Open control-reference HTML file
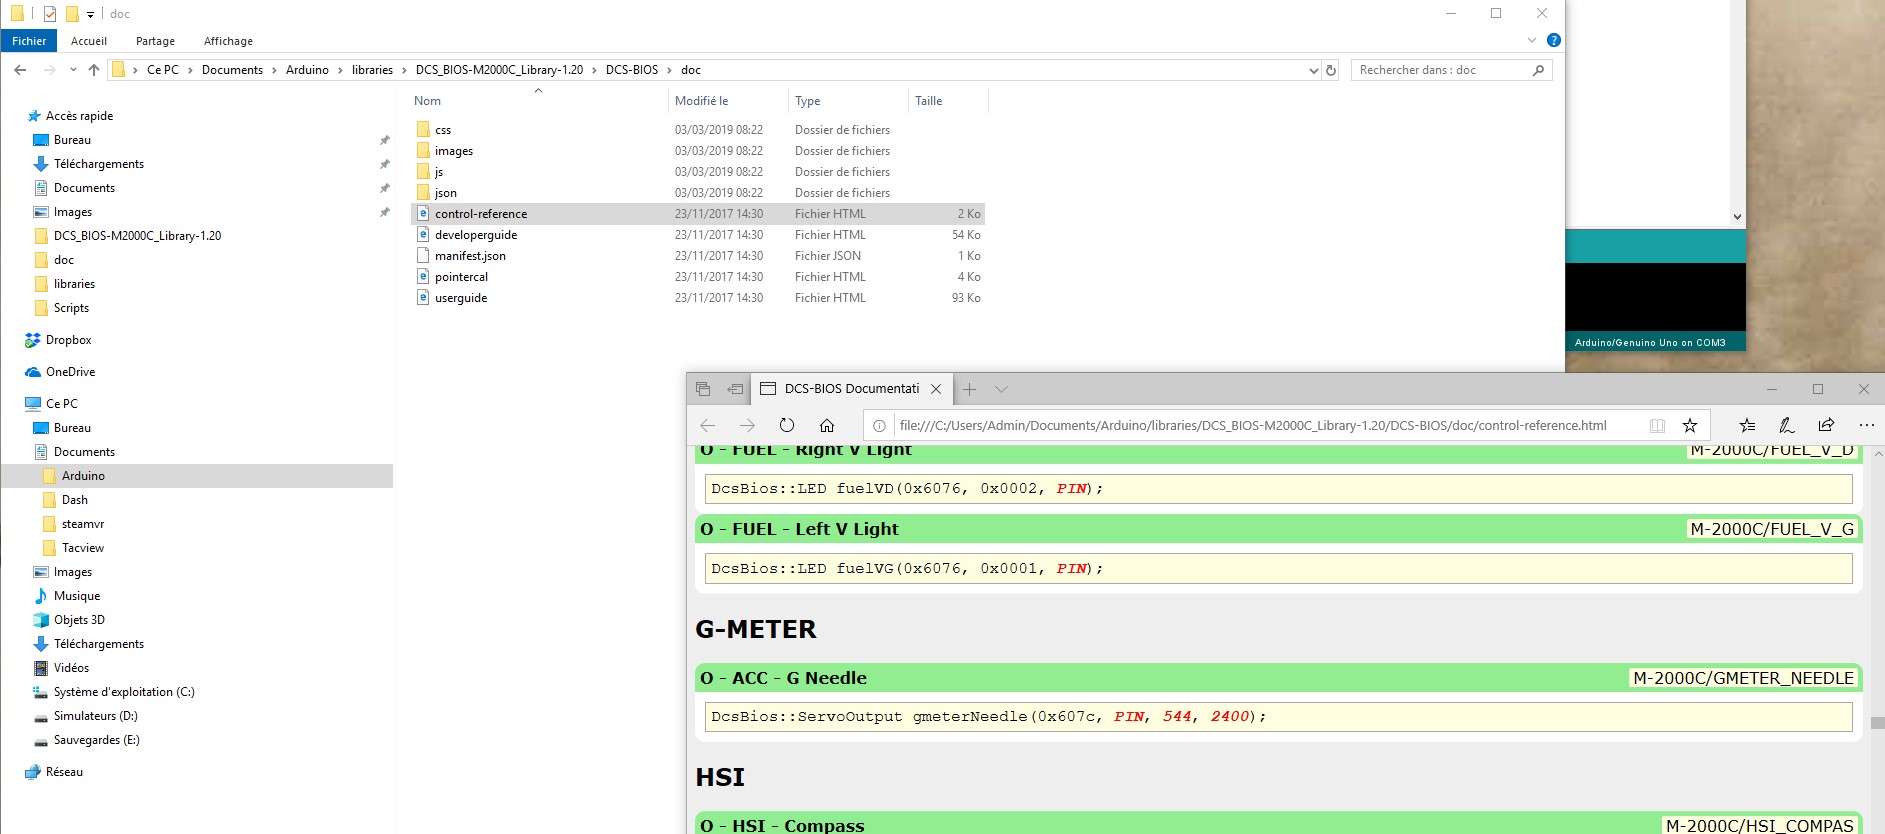This screenshot has width=1885, height=834. pyautogui.click(x=481, y=214)
